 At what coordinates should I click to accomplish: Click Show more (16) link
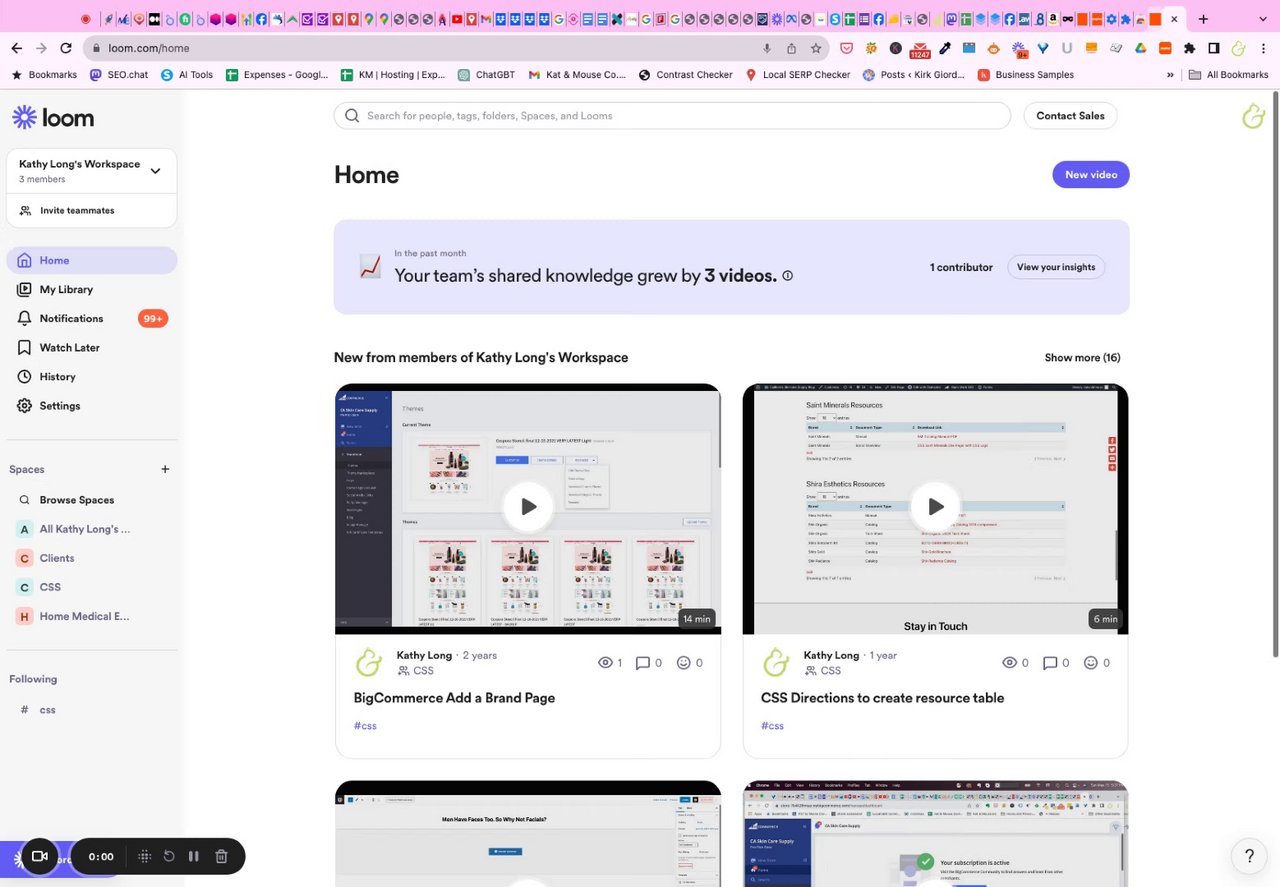point(1082,357)
